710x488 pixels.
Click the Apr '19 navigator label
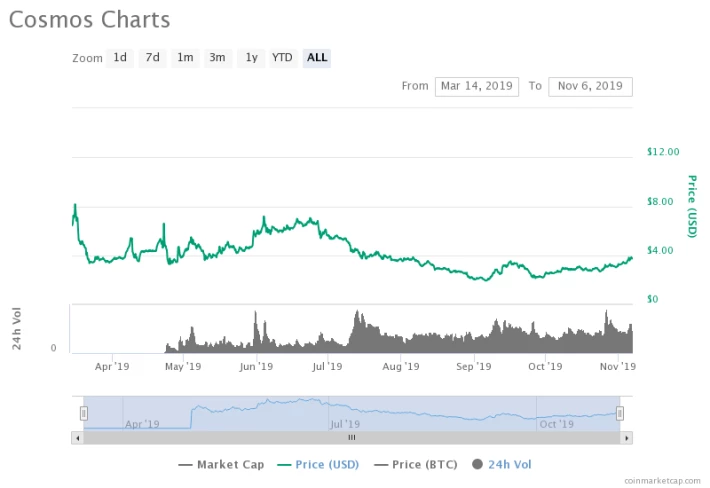pos(142,425)
